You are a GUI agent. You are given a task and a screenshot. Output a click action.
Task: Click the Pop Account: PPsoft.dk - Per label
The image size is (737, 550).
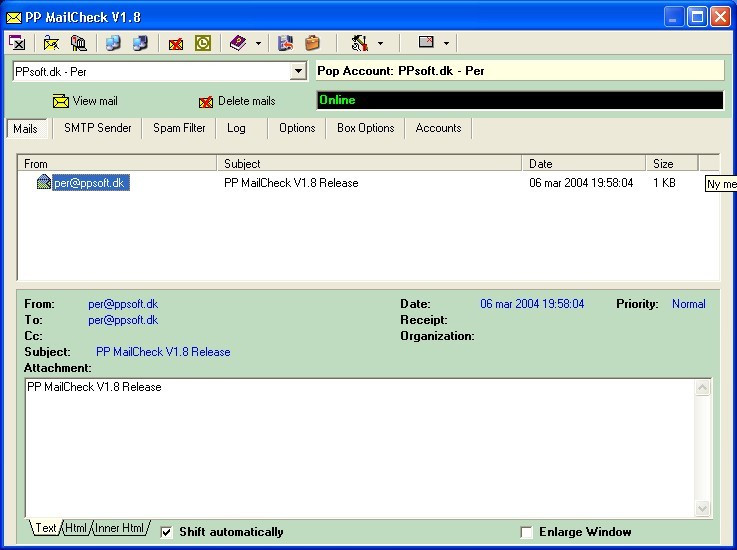(400, 71)
